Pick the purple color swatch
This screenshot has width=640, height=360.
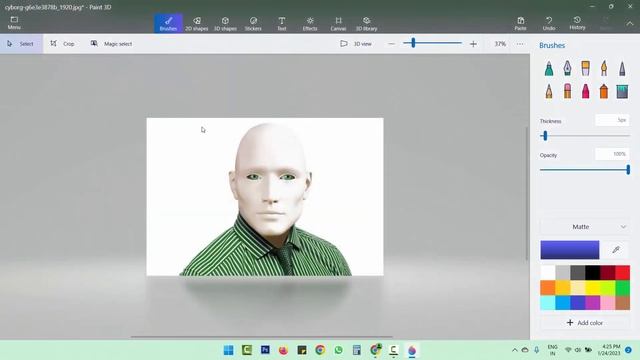click(x=593, y=303)
